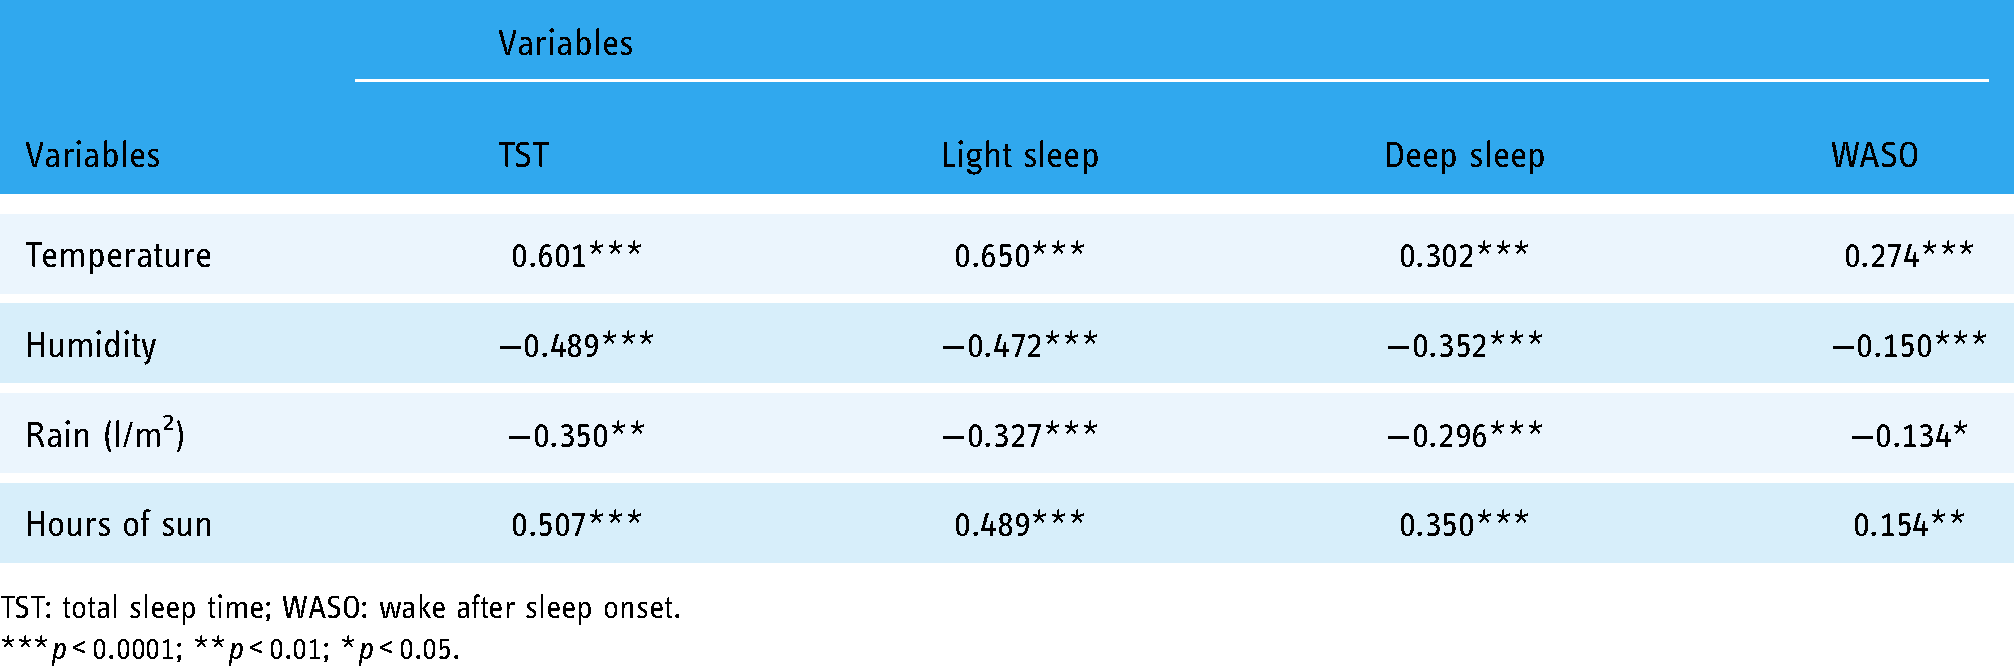
Task: Select the Light sleep column header
Action: point(1020,156)
